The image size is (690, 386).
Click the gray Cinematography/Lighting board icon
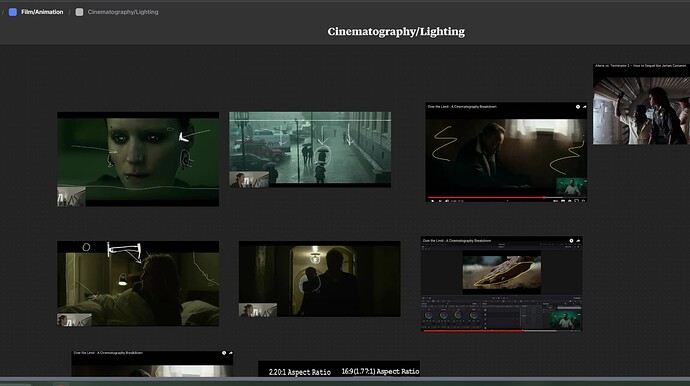pos(79,12)
